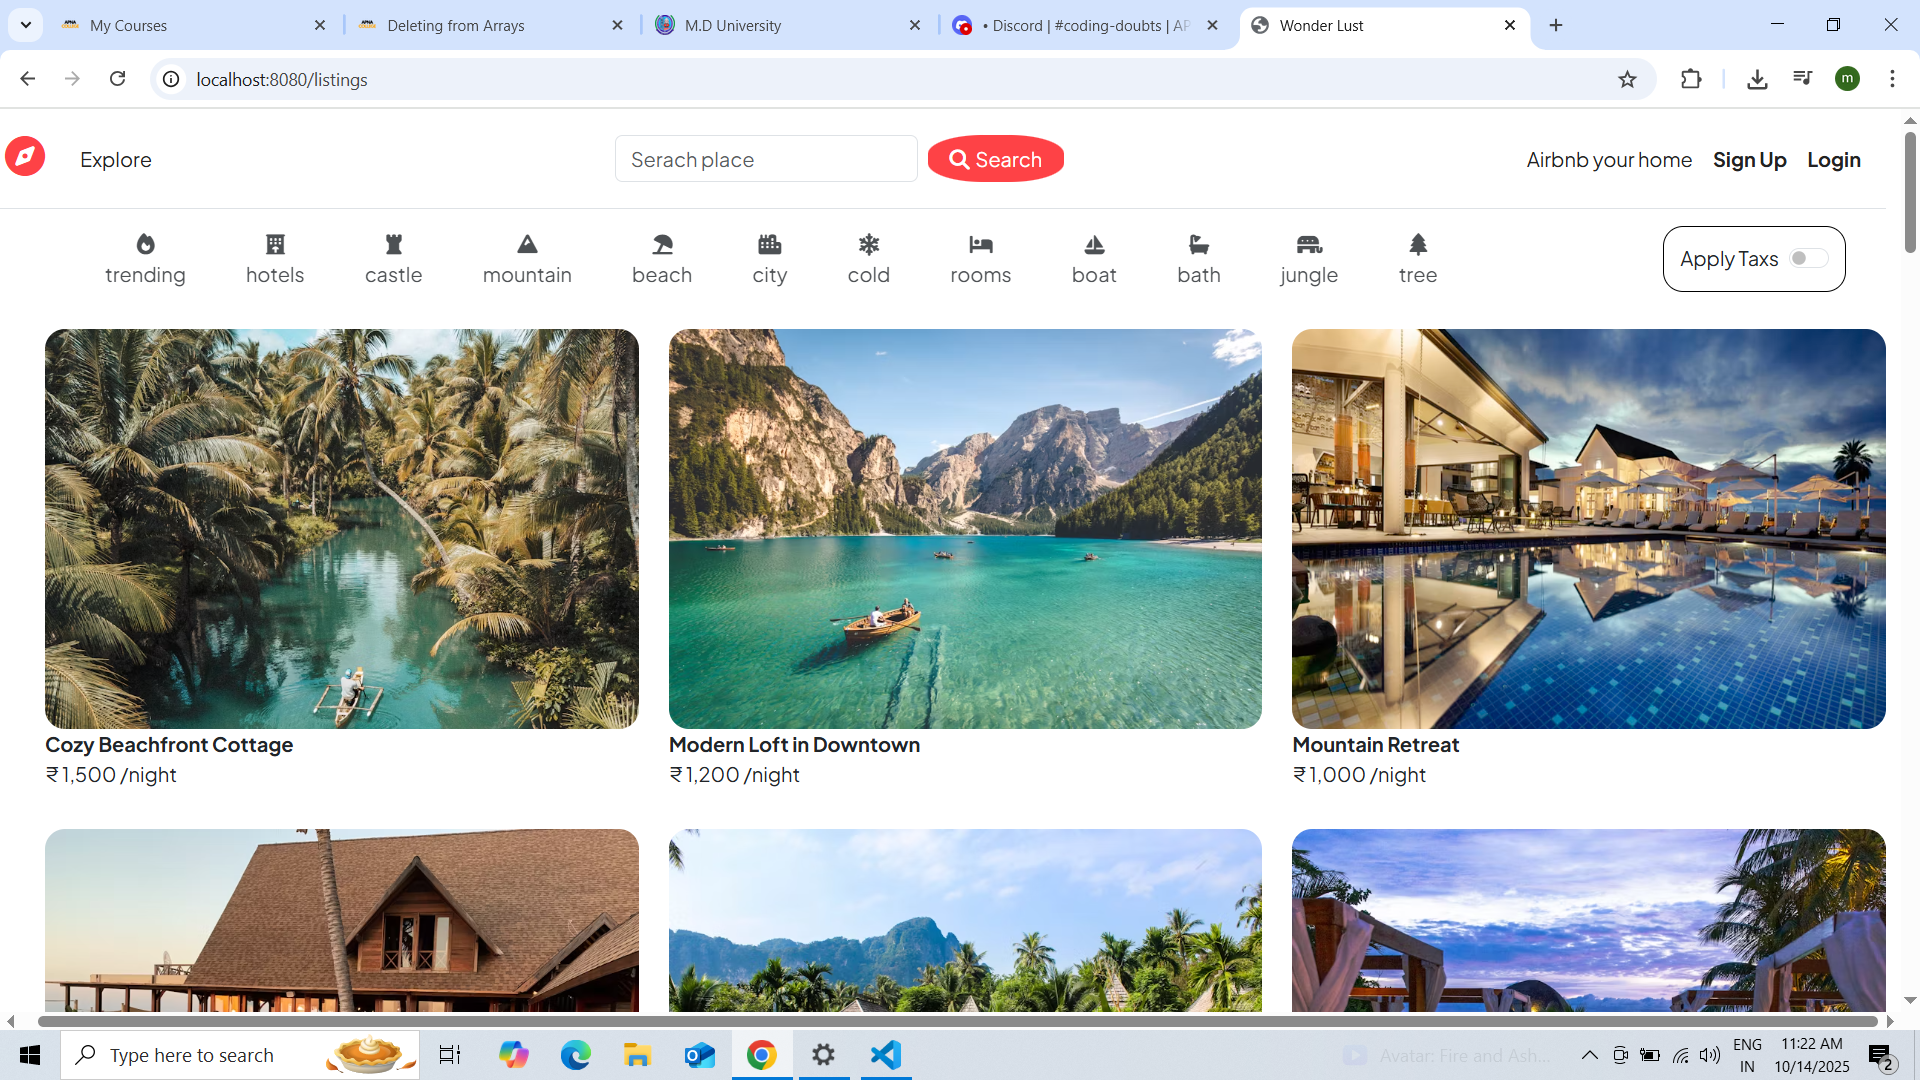Click the Mountain Retreat title
The image size is (1920, 1080).
(1376, 745)
